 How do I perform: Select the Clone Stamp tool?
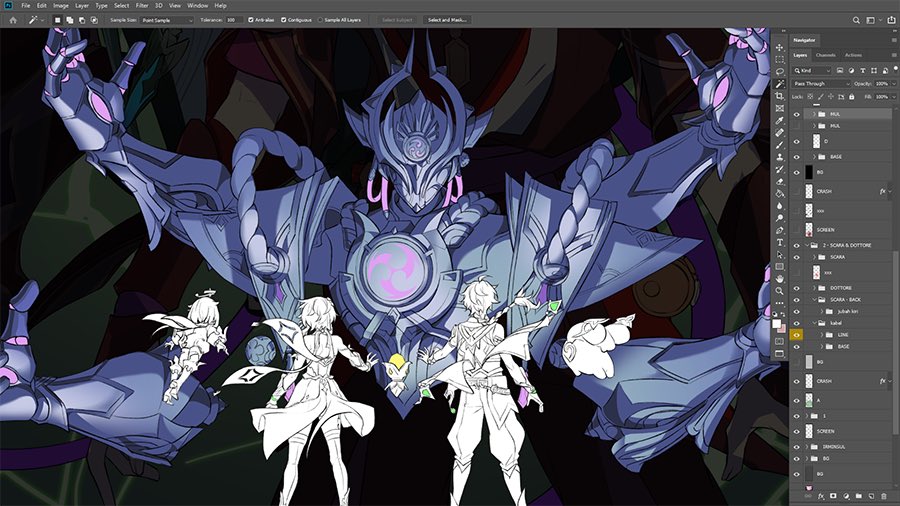click(779, 157)
